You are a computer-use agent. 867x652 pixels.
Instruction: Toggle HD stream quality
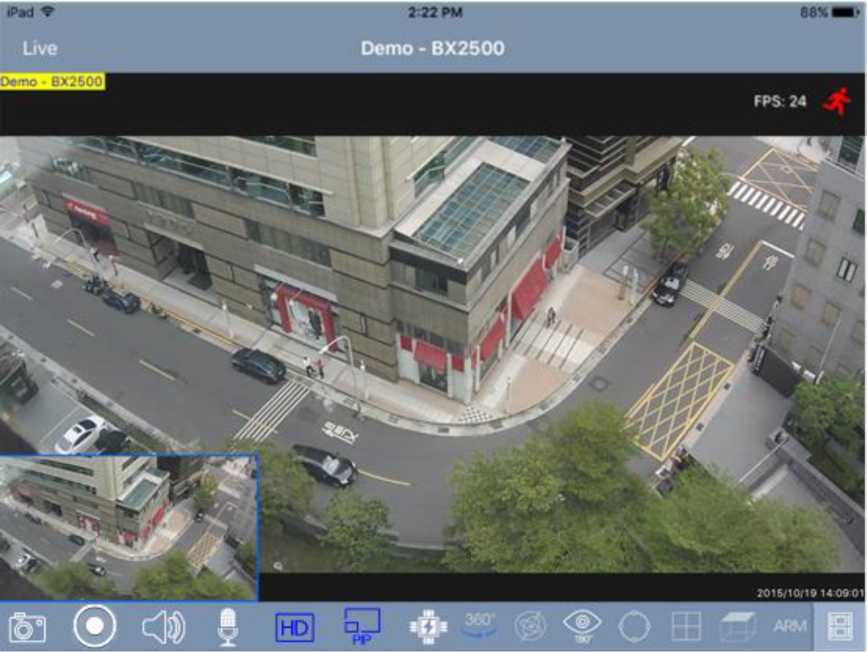click(295, 627)
